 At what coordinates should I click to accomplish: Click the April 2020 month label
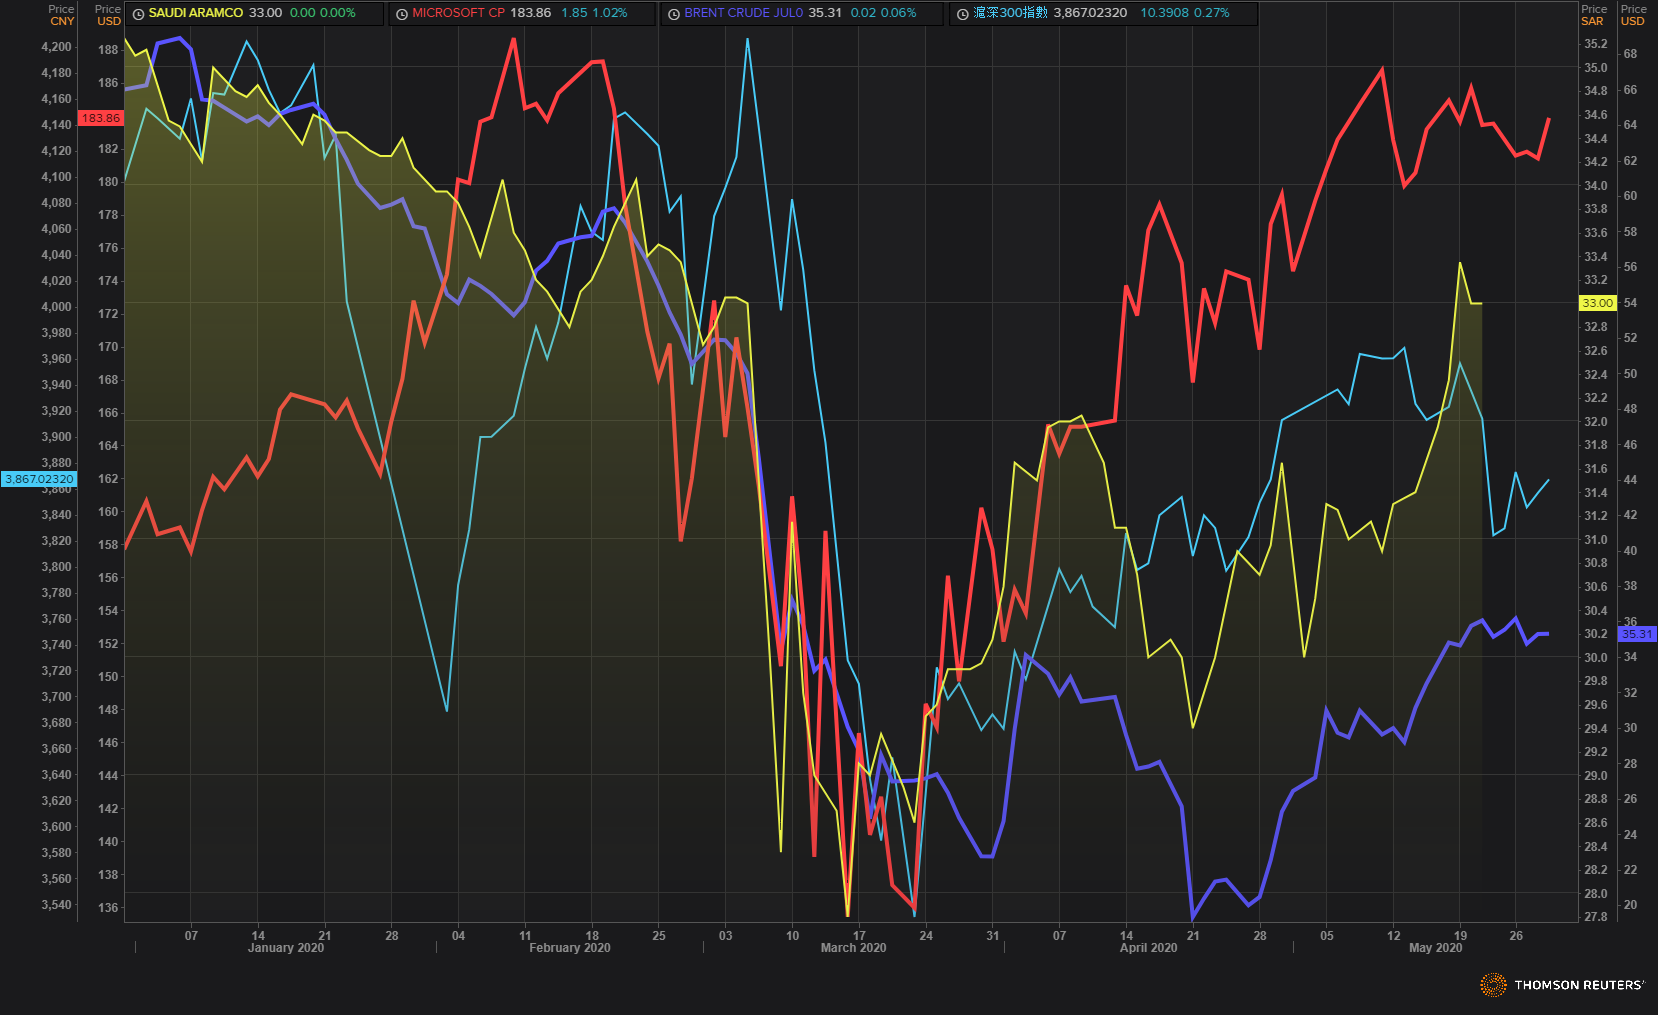[1148, 948]
